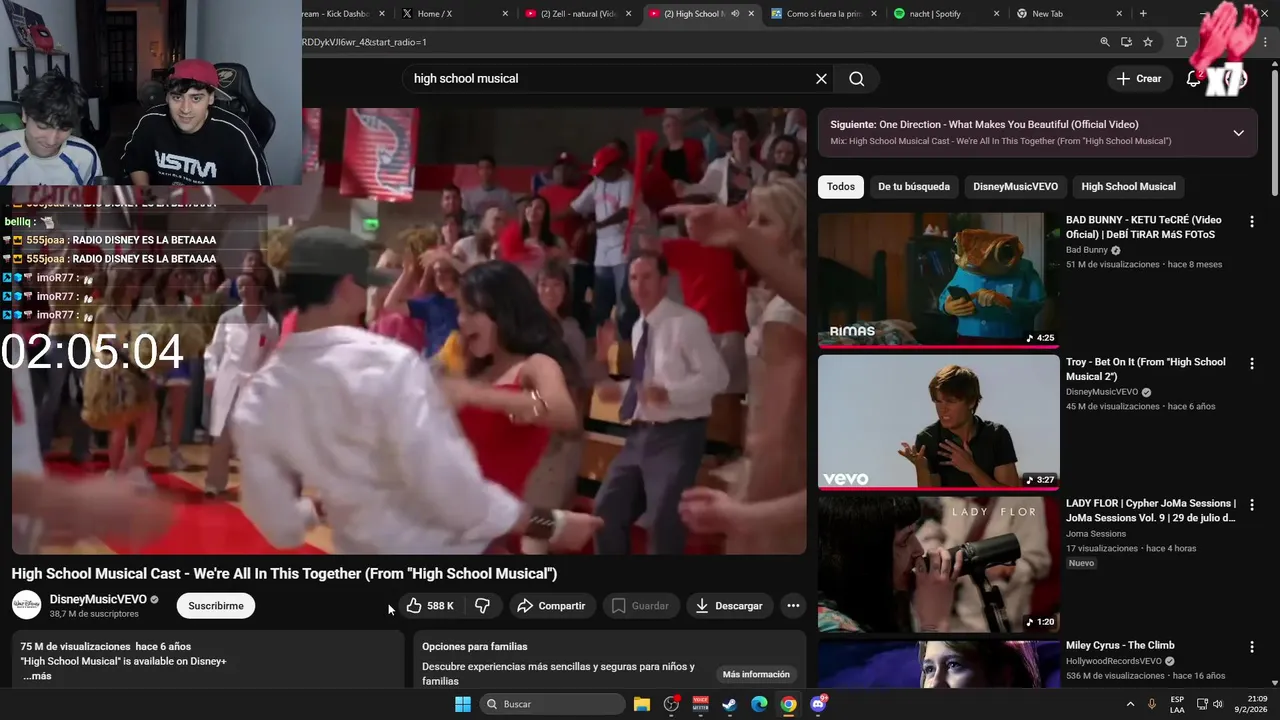Like the video with 588 K likes
The image size is (1280, 720).
pyautogui.click(x=430, y=606)
